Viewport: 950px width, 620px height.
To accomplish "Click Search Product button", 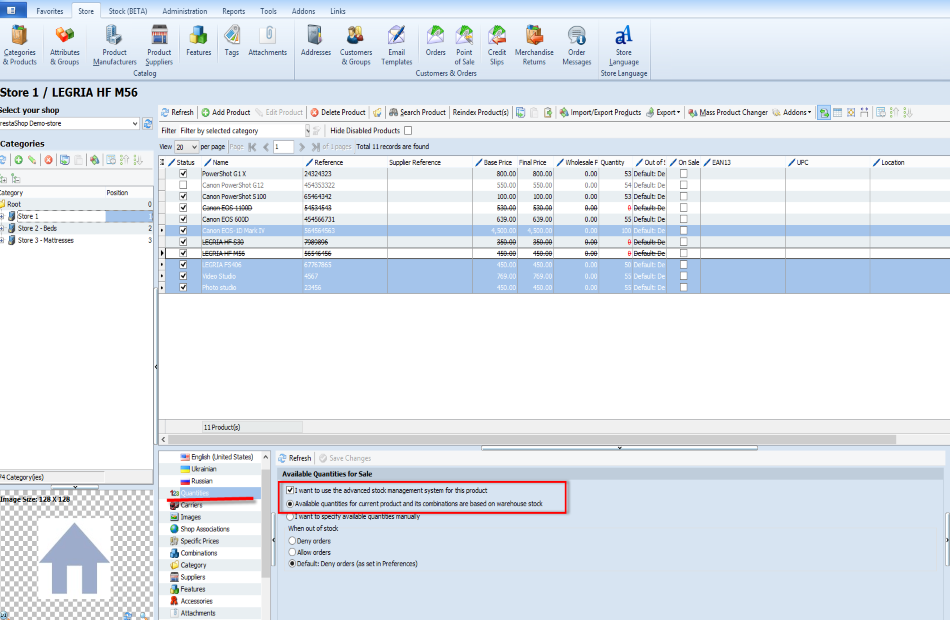I will 417,112.
